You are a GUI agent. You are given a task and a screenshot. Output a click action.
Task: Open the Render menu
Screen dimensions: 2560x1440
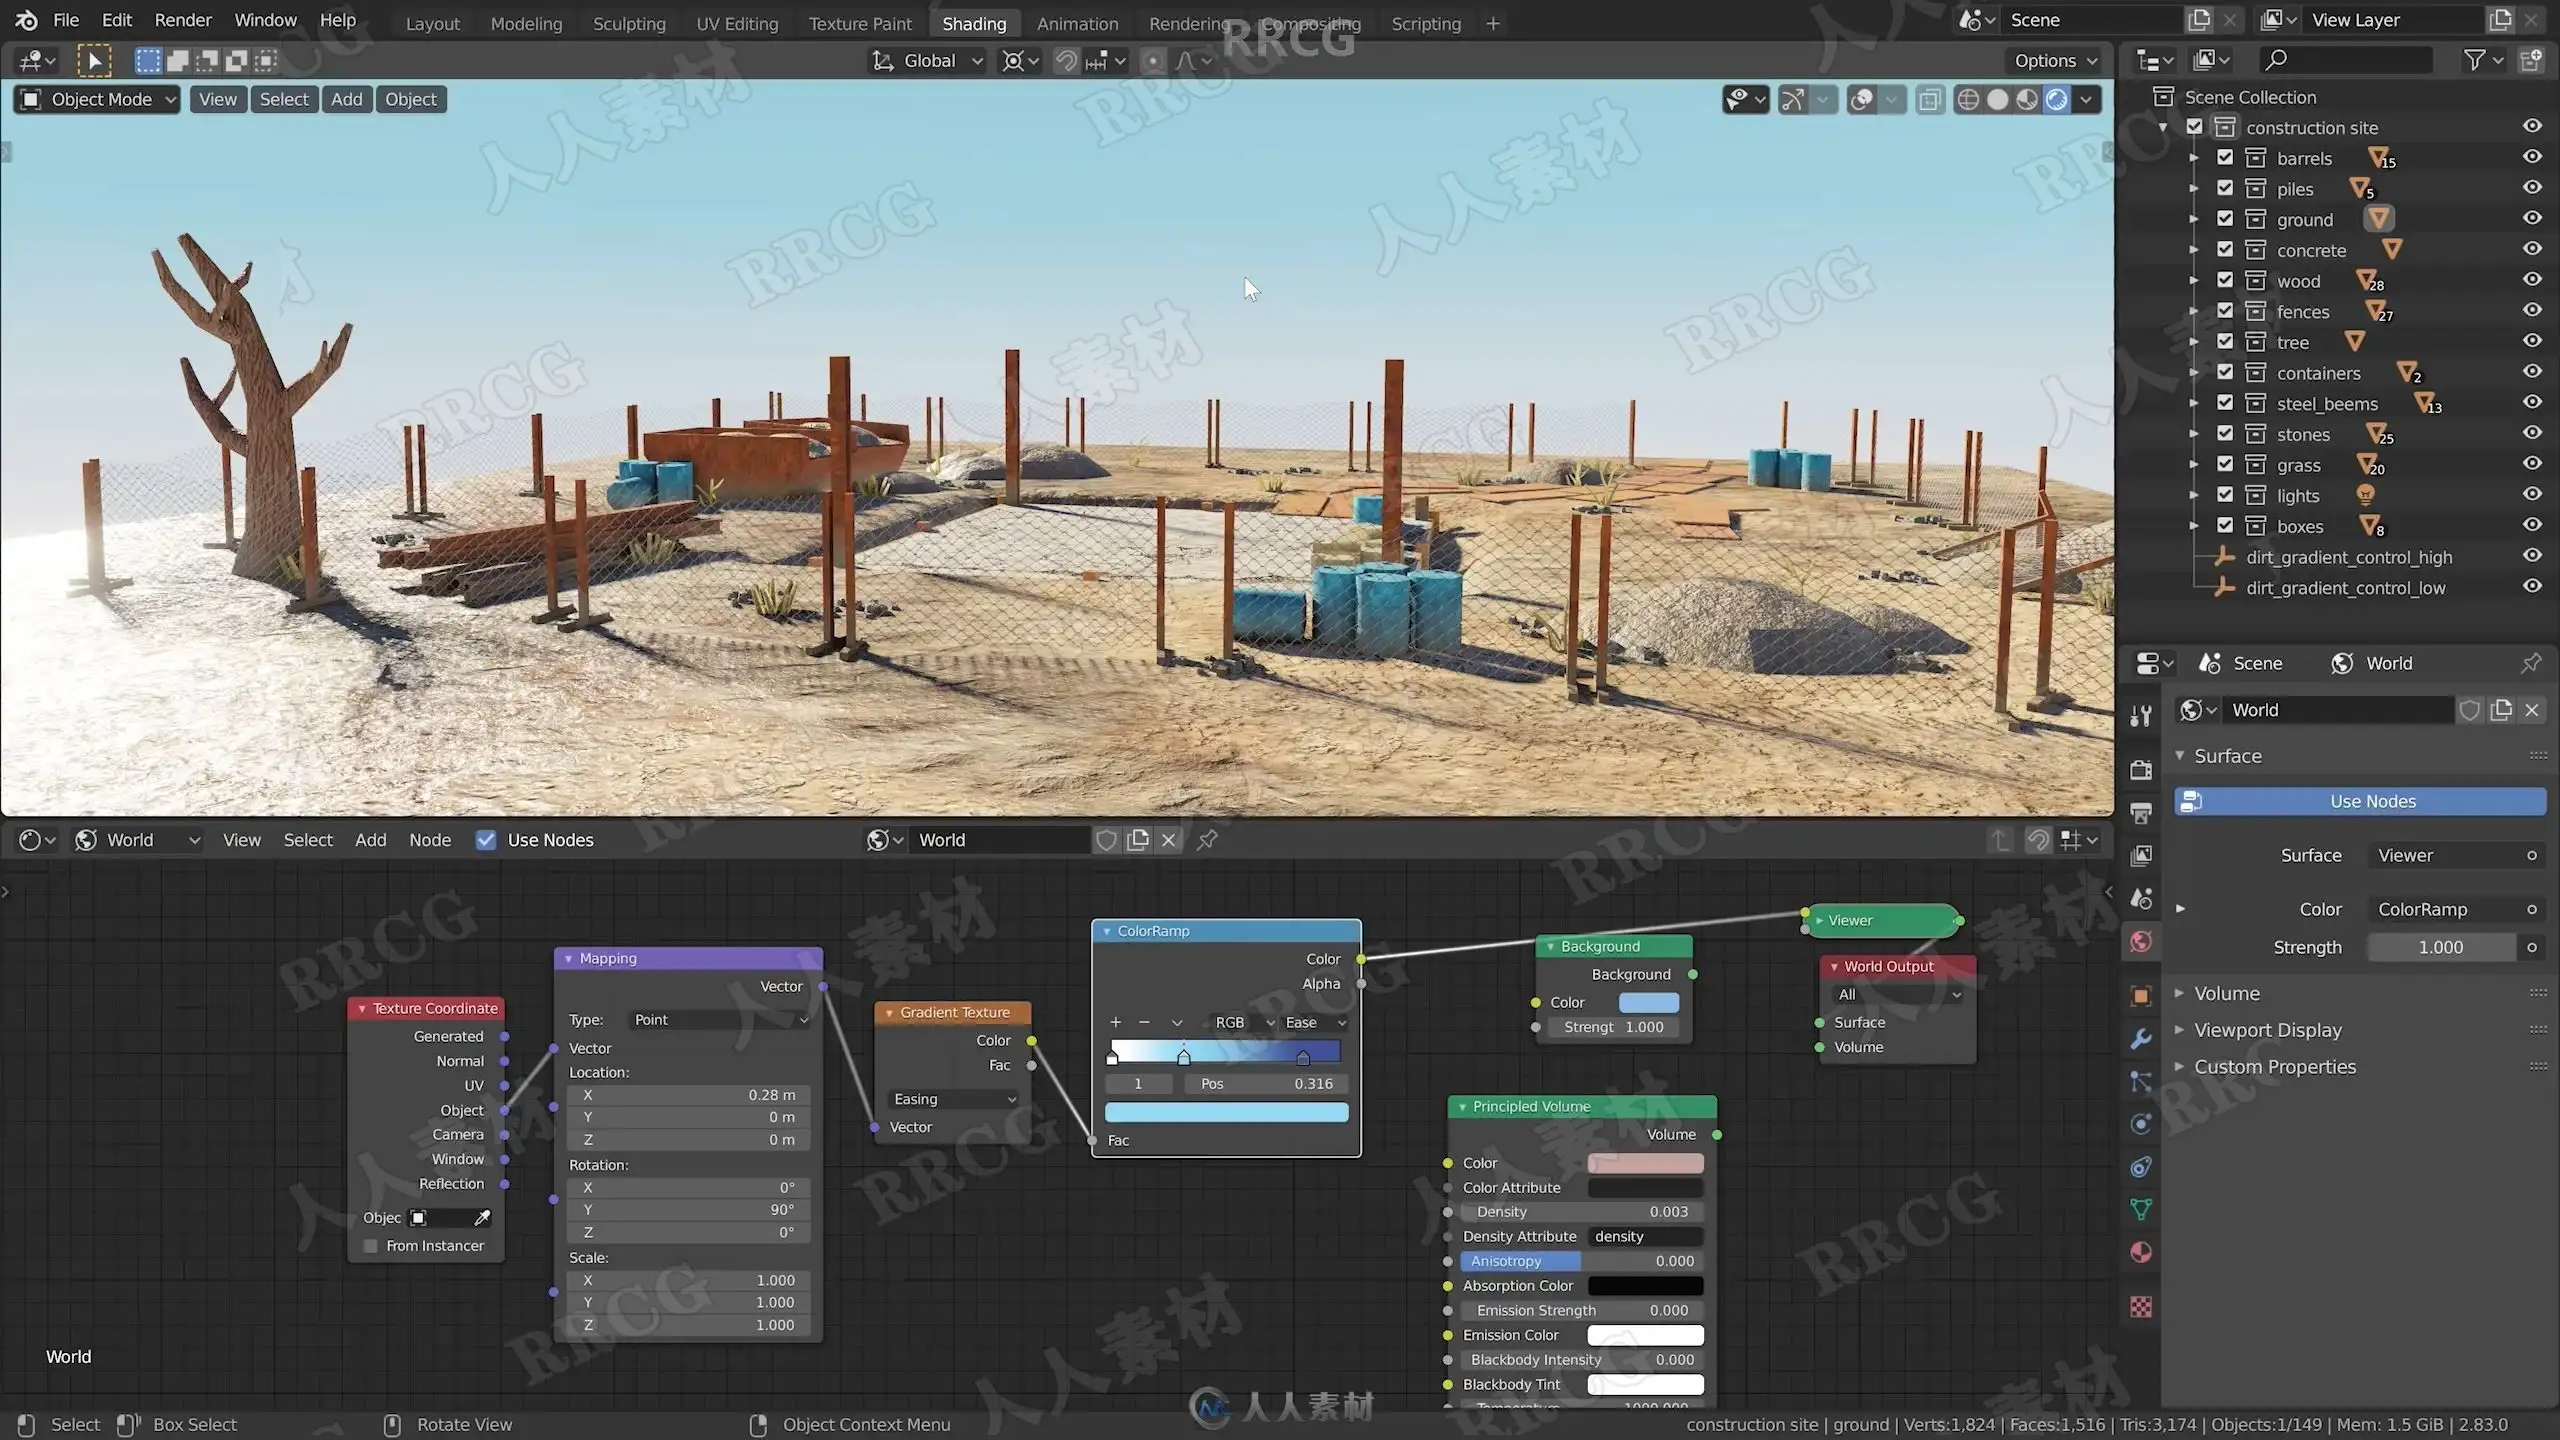pyautogui.click(x=183, y=20)
